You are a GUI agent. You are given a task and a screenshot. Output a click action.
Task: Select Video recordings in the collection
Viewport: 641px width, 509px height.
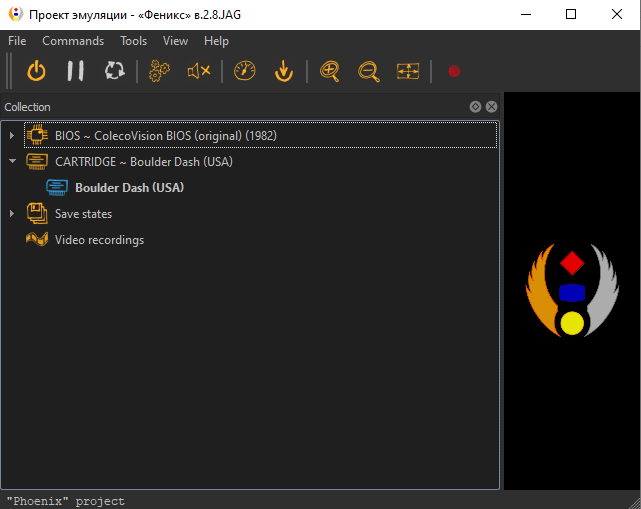point(99,240)
